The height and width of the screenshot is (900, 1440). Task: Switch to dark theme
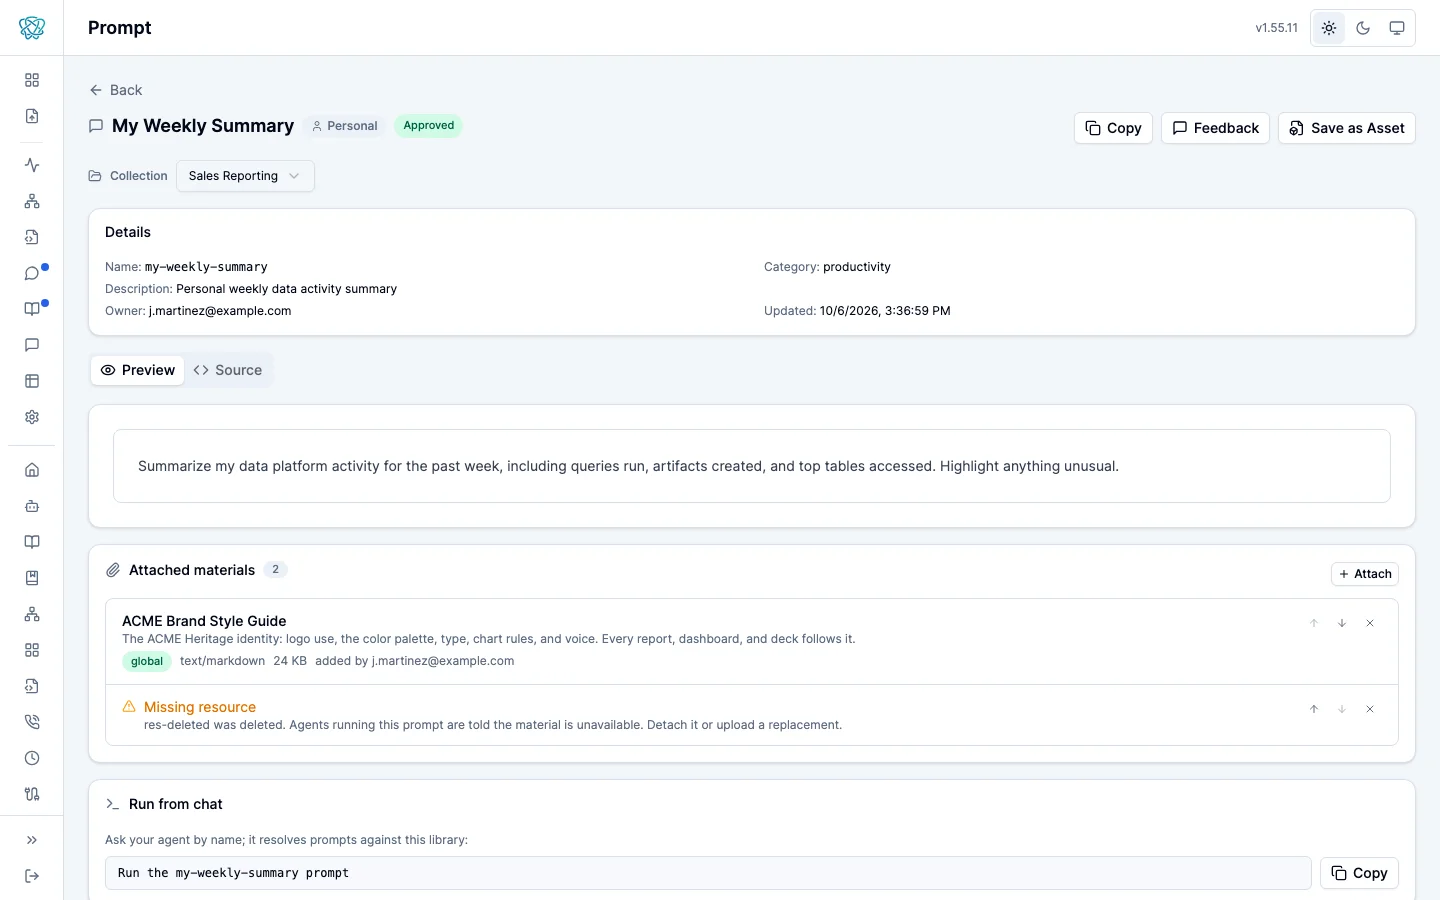[1363, 28]
